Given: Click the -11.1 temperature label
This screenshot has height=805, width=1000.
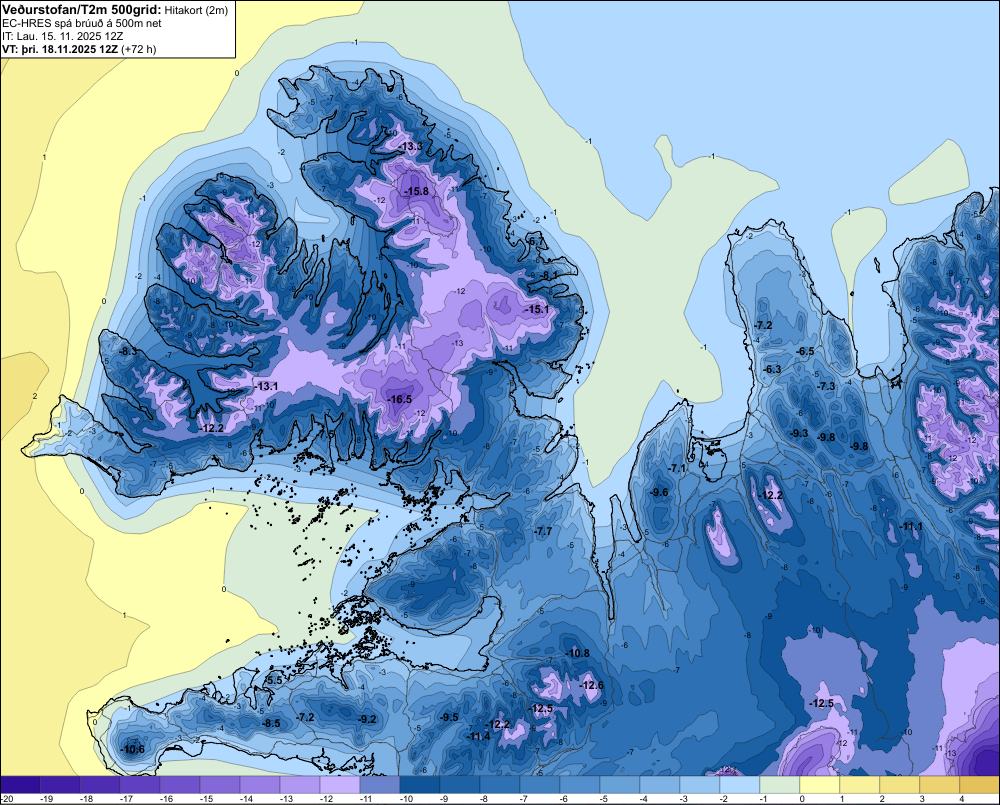Looking at the screenshot, I should (911, 527).
